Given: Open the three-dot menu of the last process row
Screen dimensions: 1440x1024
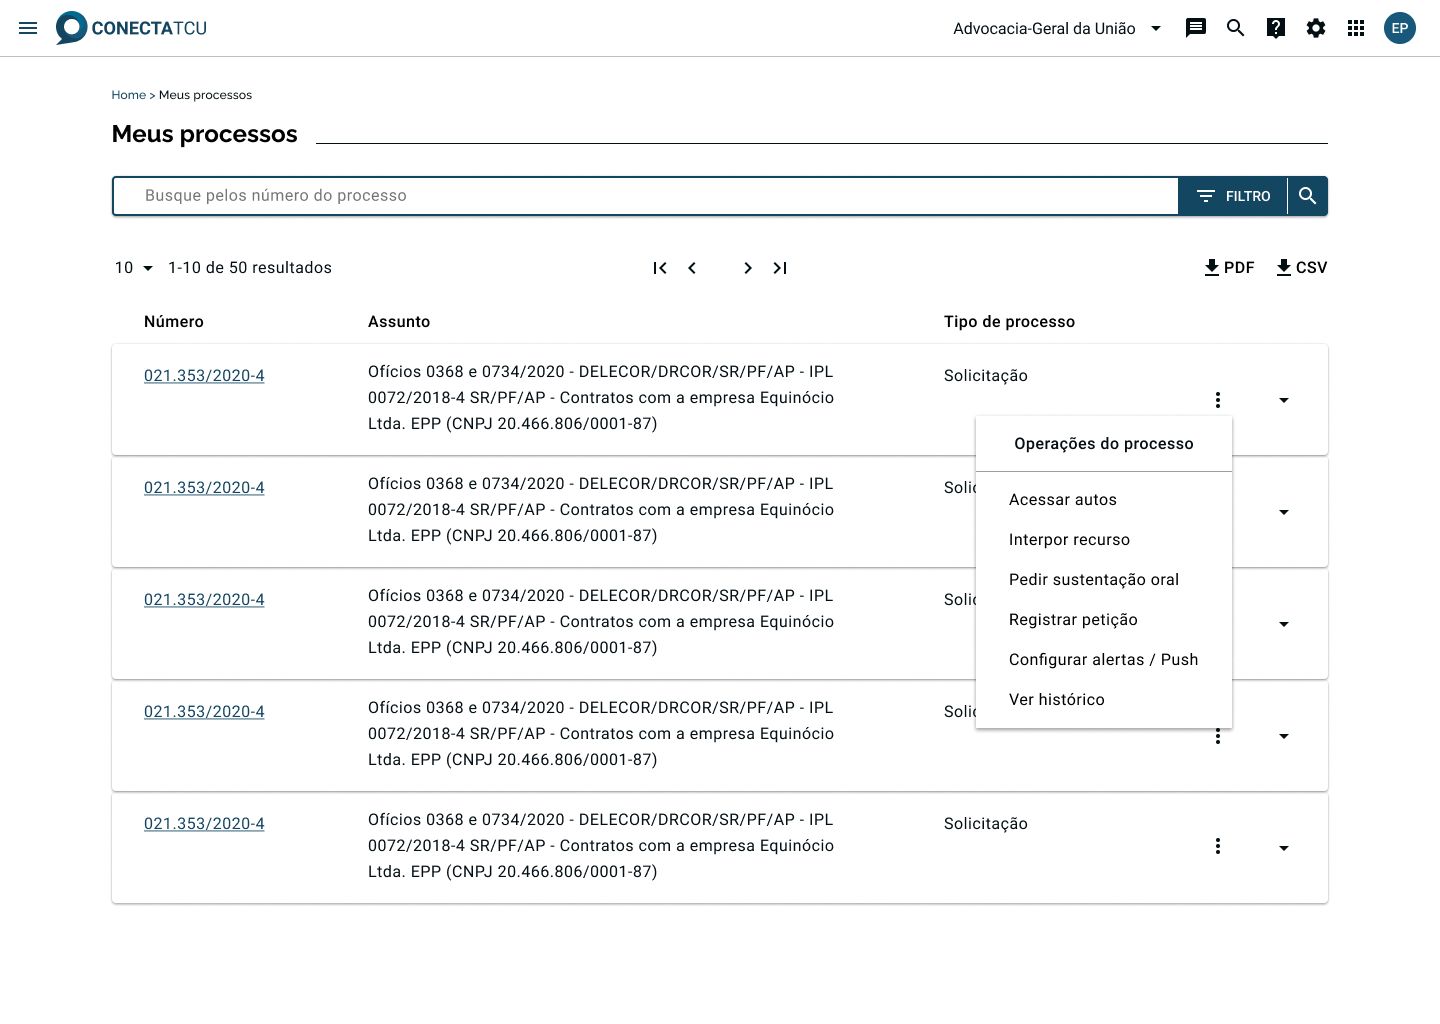Looking at the screenshot, I should pyautogui.click(x=1218, y=846).
